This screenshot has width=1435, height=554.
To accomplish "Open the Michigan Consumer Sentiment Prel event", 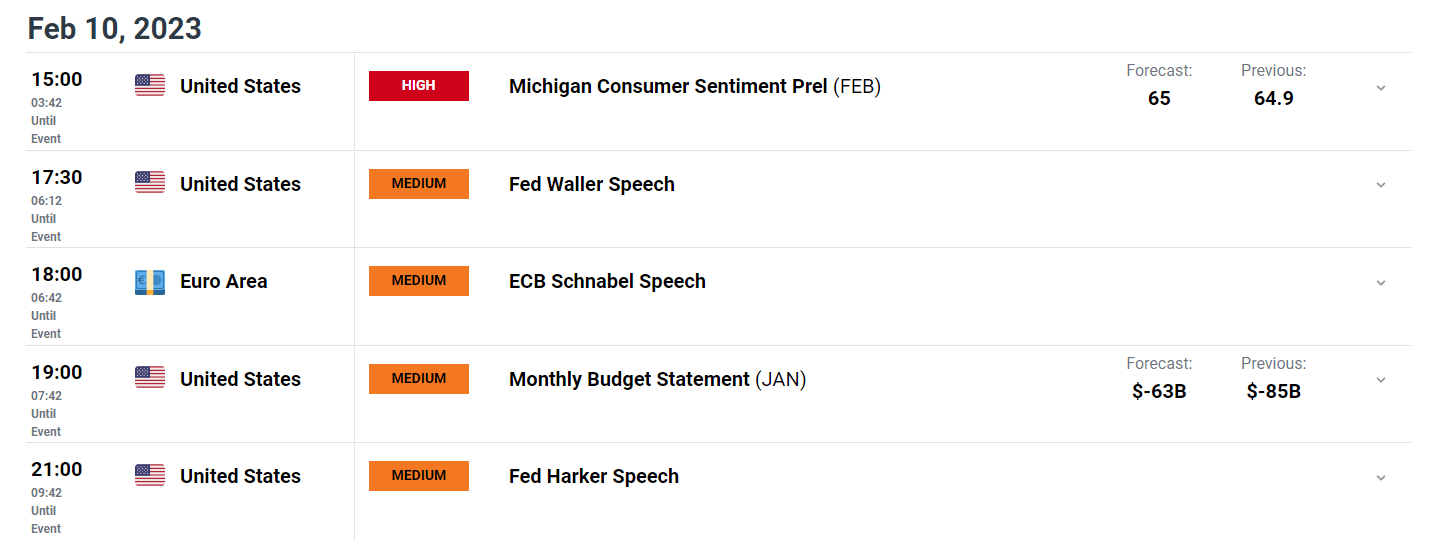I will point(695,87).
